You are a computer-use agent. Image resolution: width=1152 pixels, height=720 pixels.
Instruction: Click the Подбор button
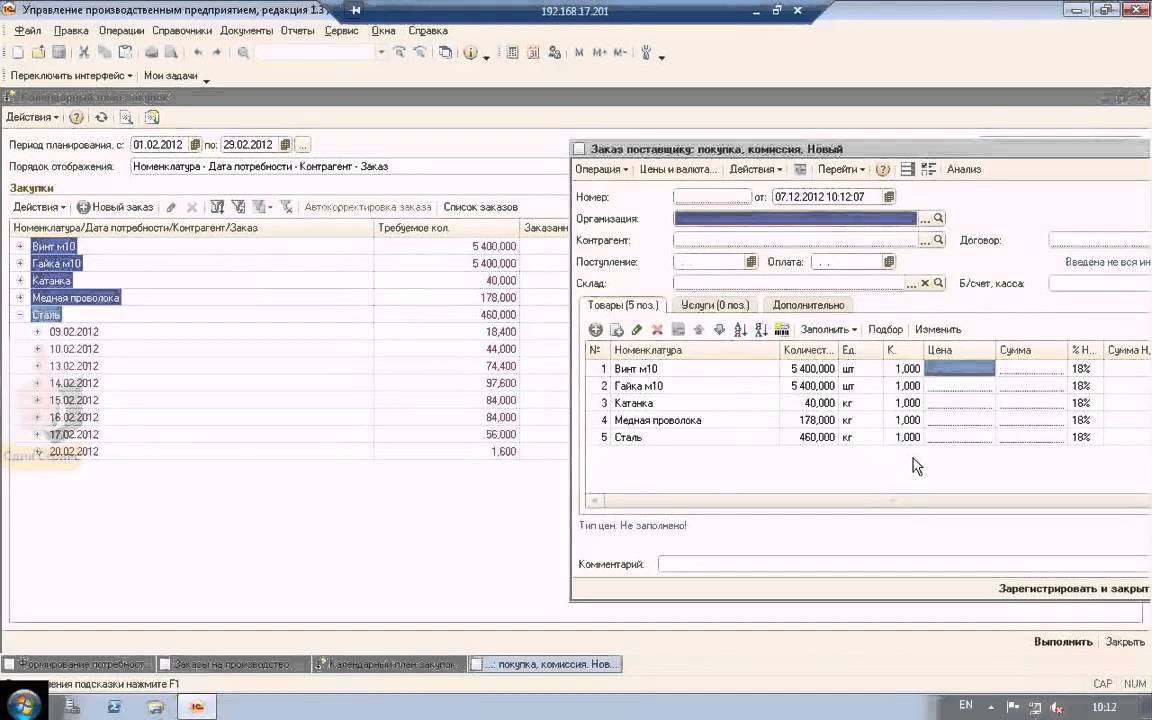(885, 330)
